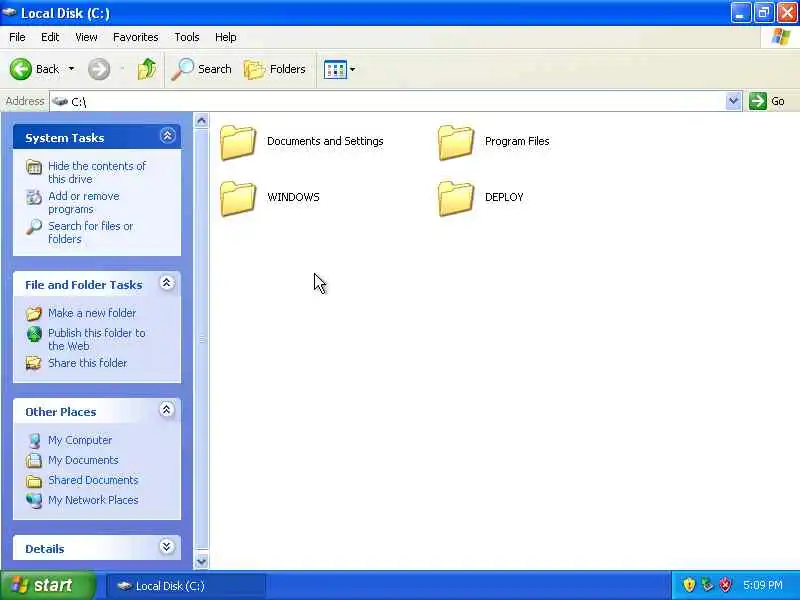Open the Favorites menu
This screenshot has height=600, width=800.
tap(136, 37)
